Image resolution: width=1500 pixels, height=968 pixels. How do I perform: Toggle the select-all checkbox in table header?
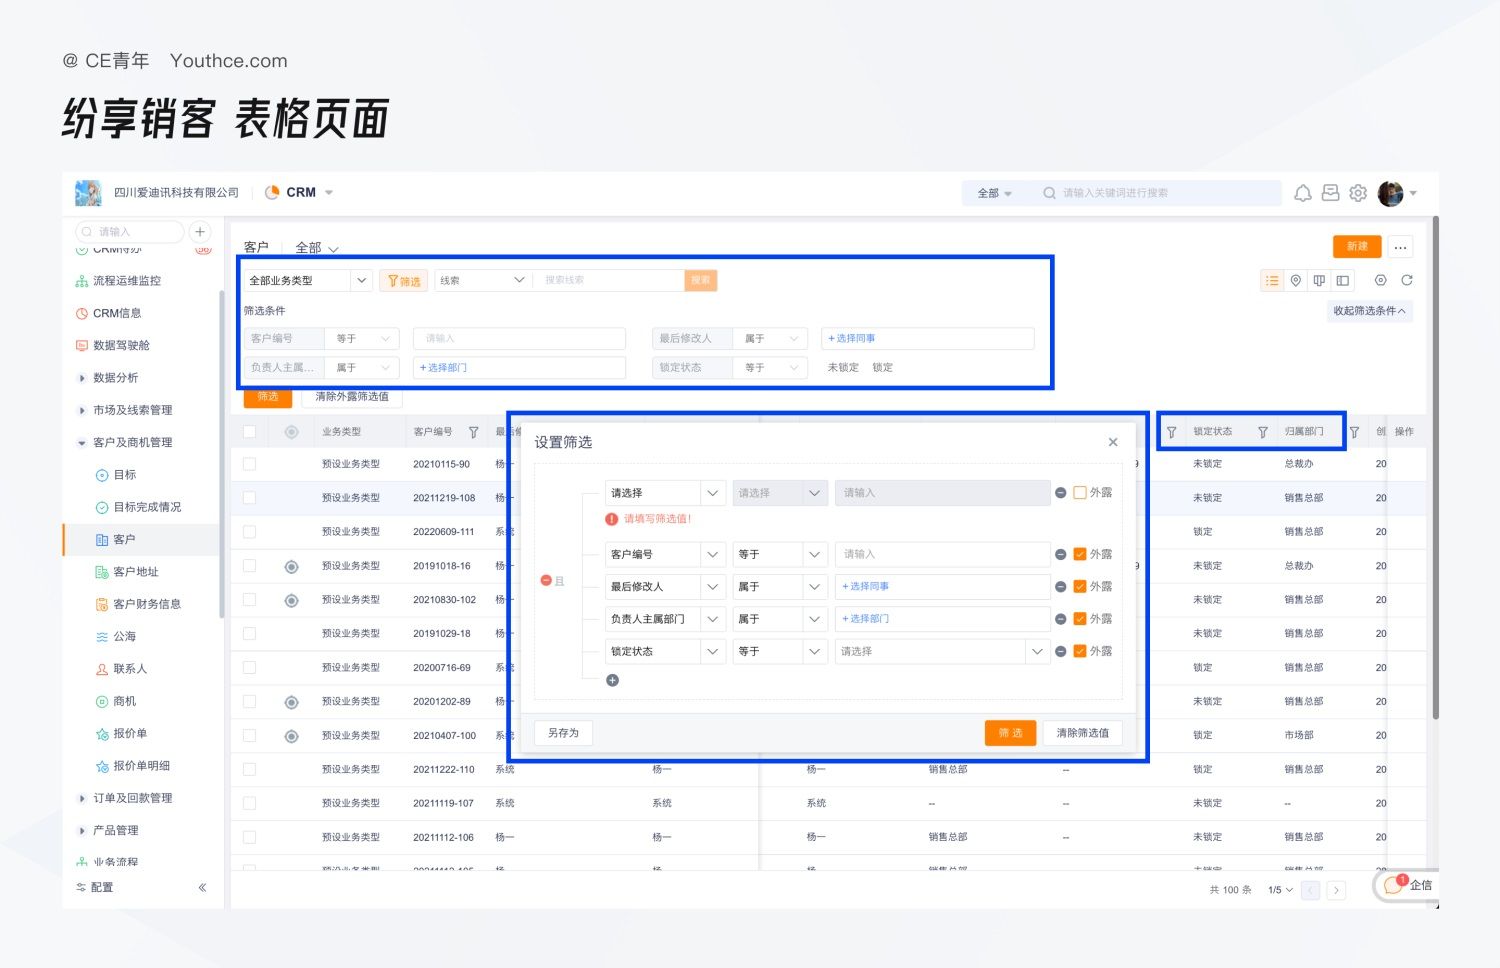pyautogui.click(x=250, y=432)
